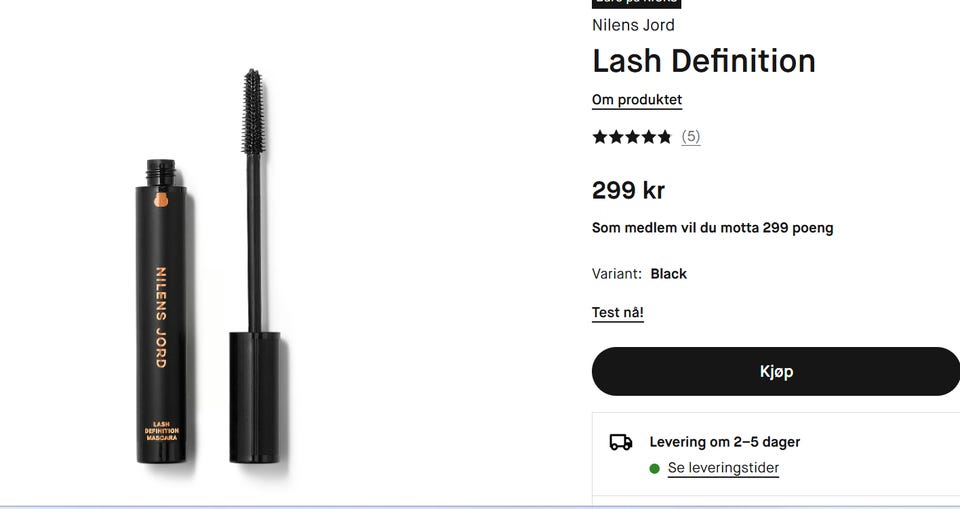
Task: Select the fifth rating star
Action: [x=664, y=137]
